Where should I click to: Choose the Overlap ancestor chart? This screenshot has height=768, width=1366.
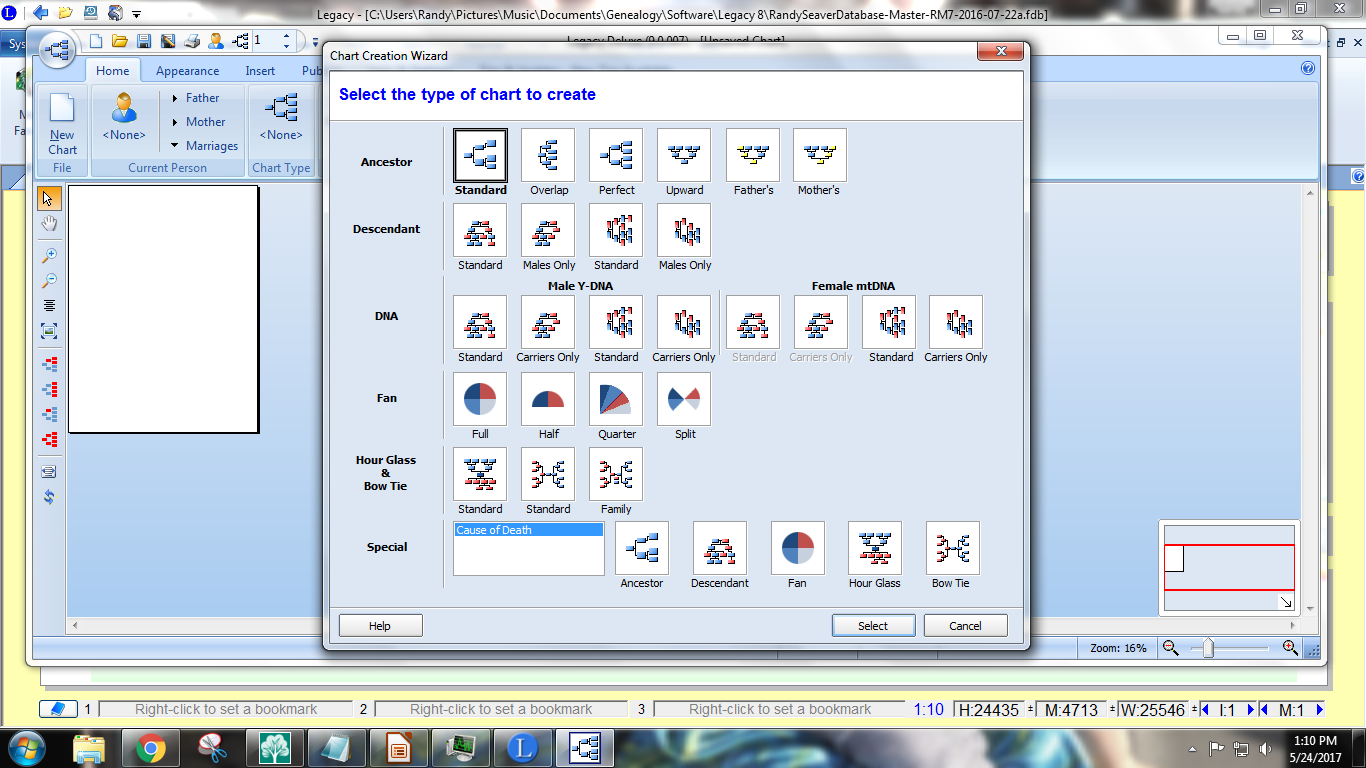(x=548, y=155)
